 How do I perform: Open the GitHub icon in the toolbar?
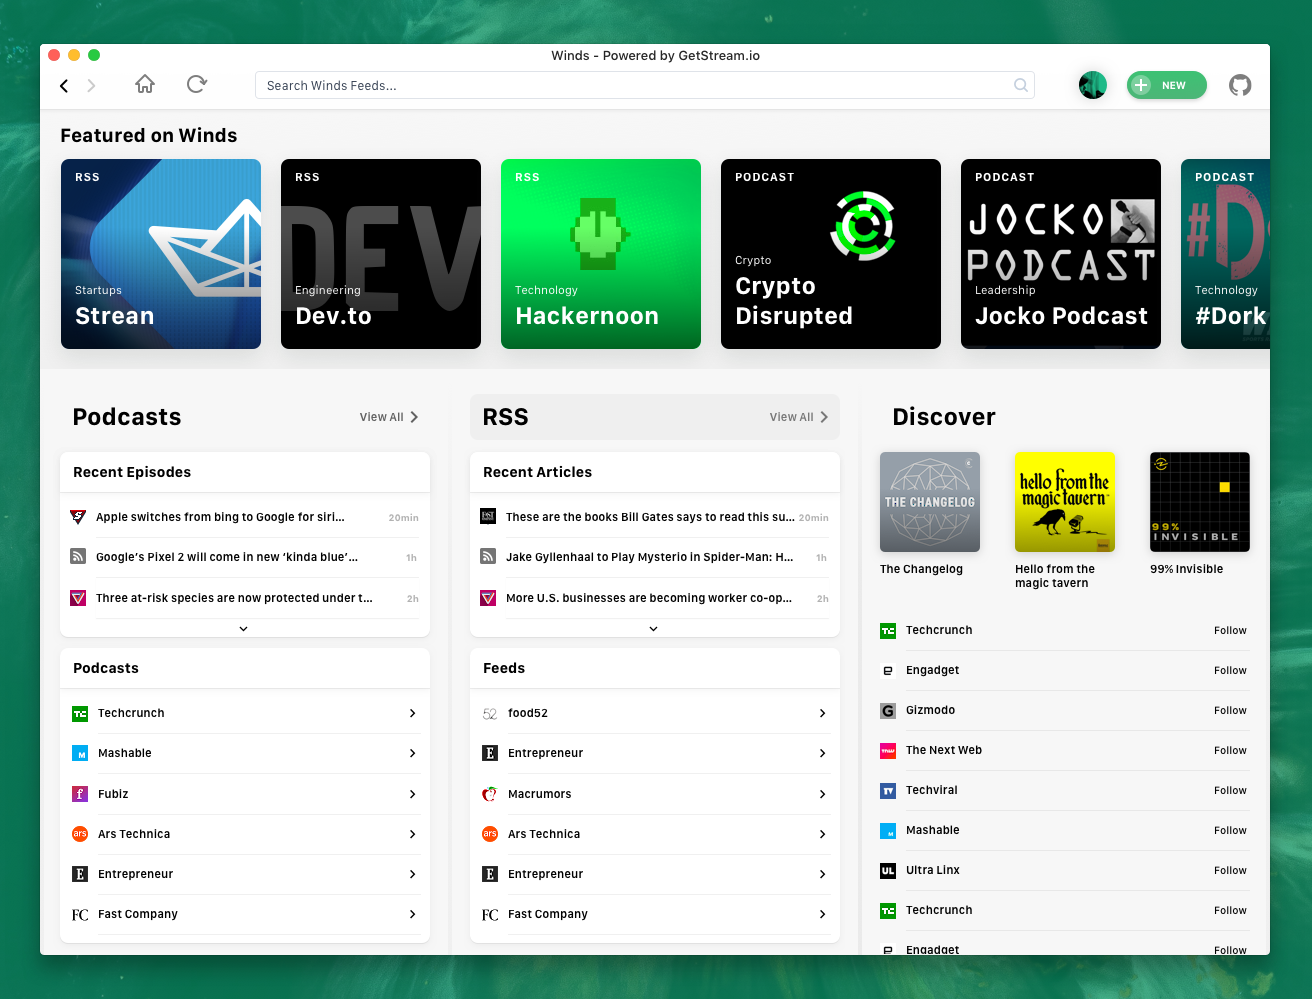pos(1240,85)
